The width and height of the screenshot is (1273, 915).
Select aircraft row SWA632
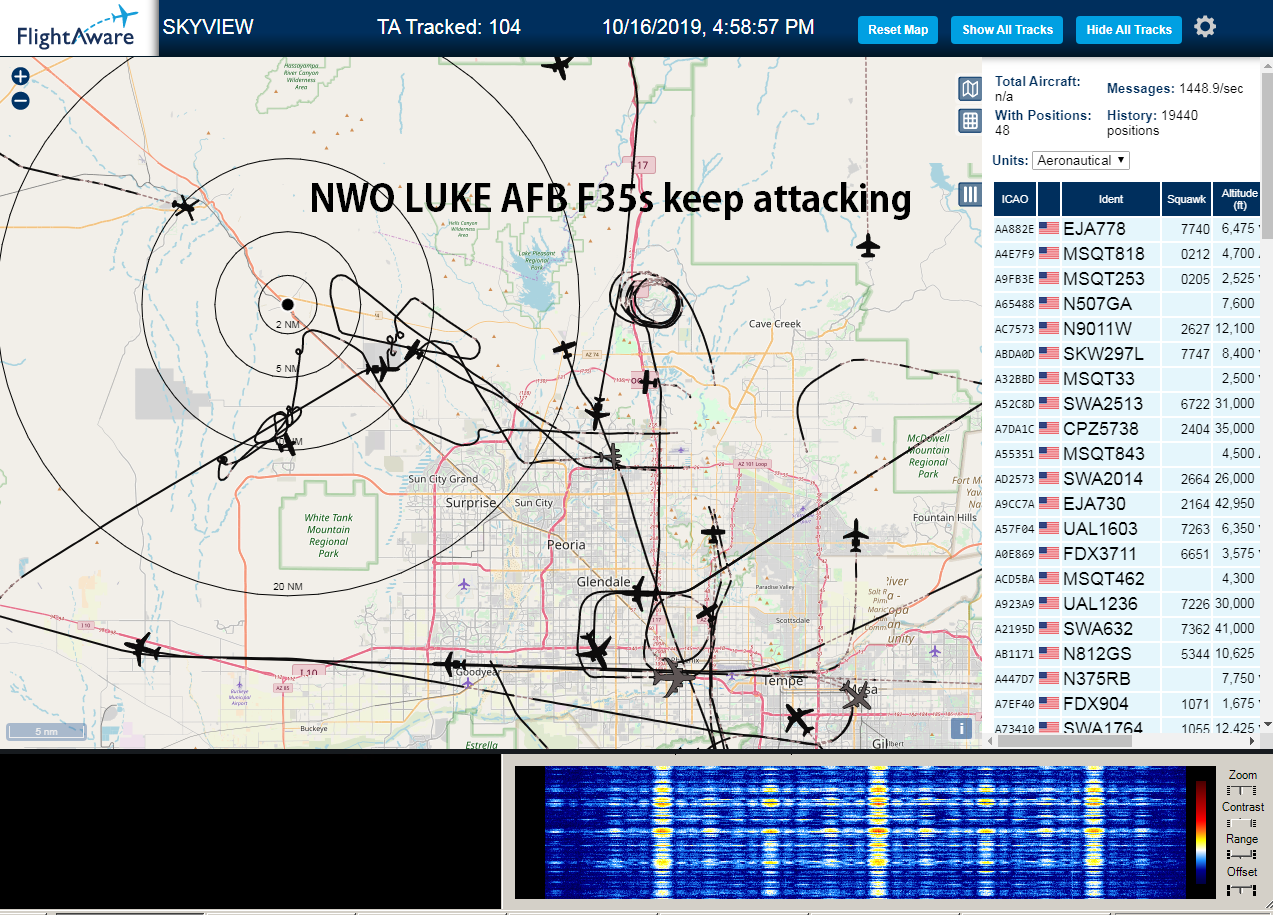tap(1127, 629)
